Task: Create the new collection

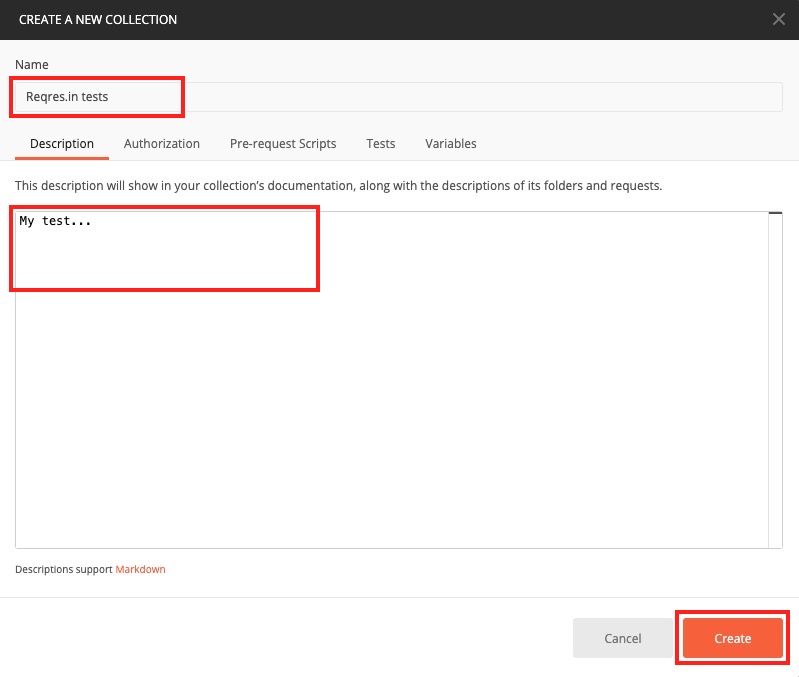Action: pos(732,638)
